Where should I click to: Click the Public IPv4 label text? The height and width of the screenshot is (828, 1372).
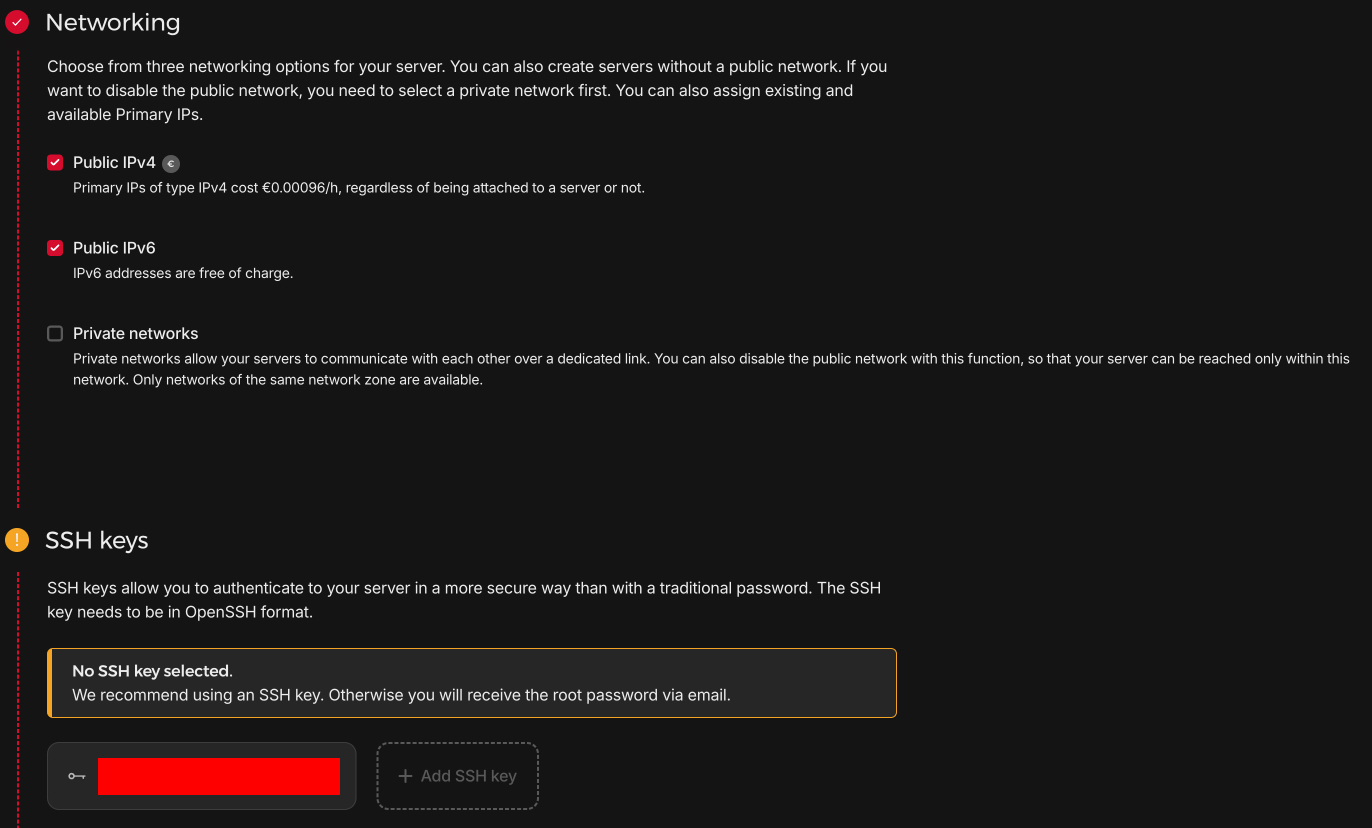tap(114, 162)
